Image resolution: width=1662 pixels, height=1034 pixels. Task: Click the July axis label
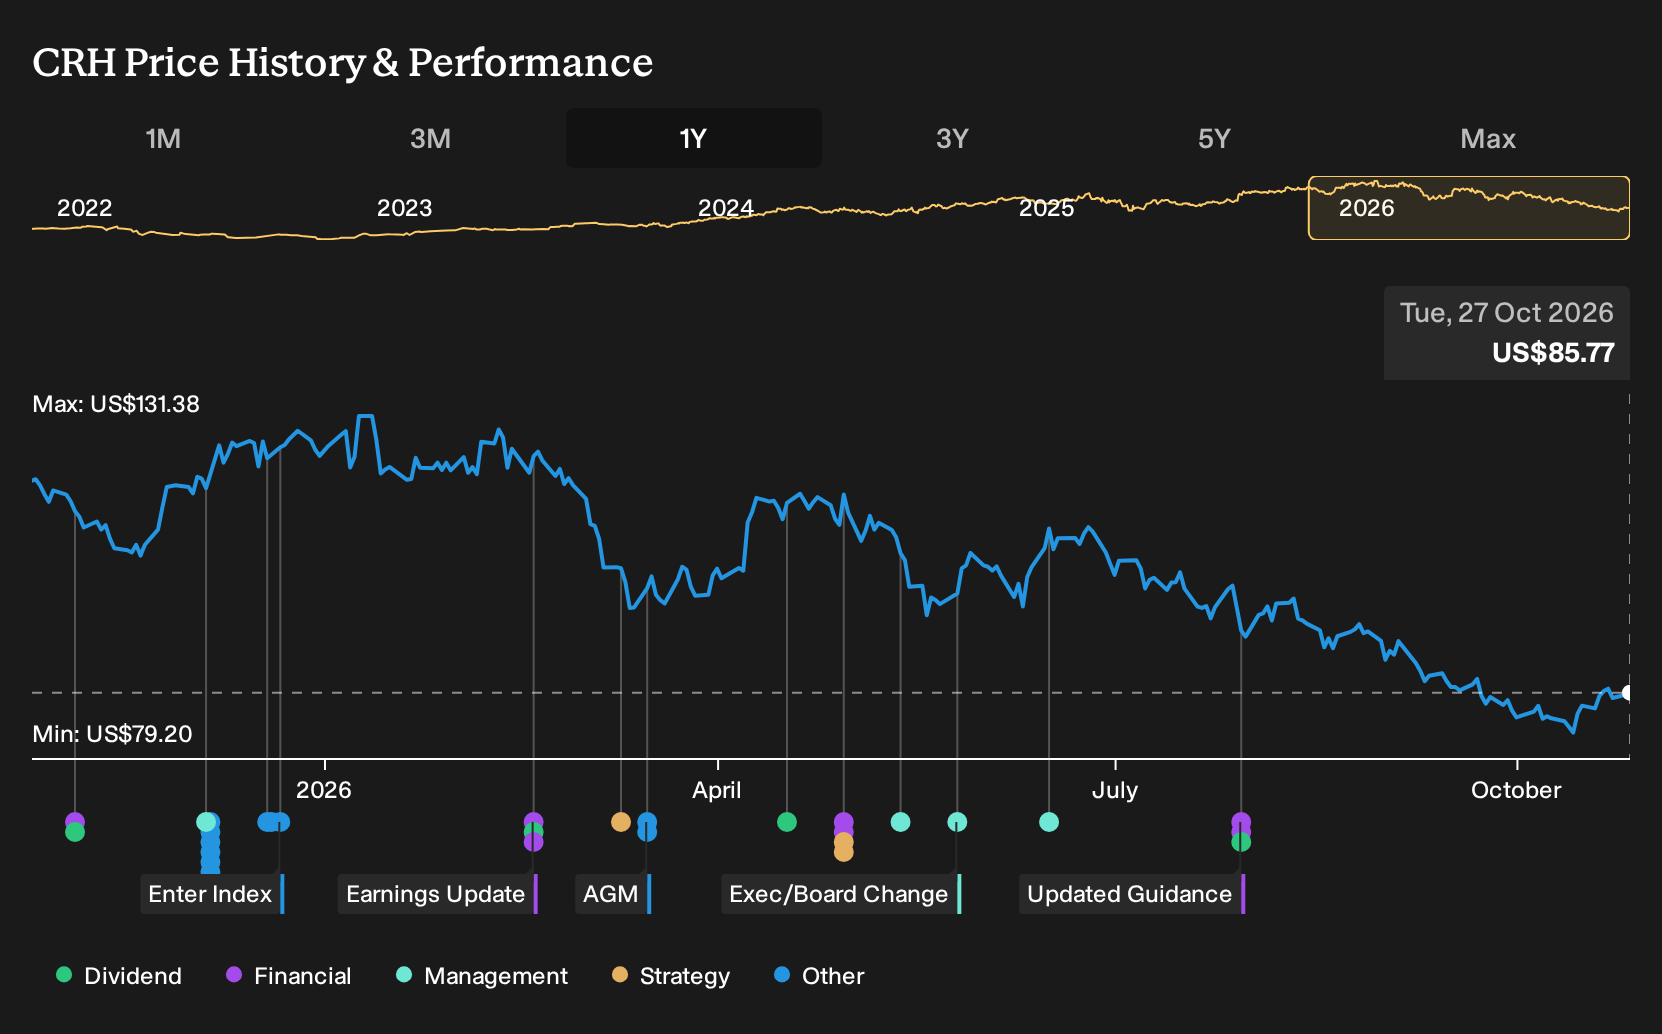pyautogui.click(x=1115, y=790)
